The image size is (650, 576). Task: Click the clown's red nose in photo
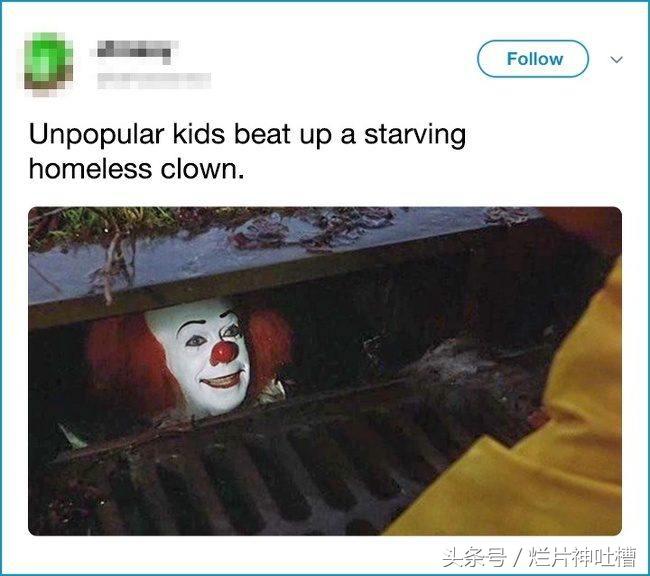[224, 352]
